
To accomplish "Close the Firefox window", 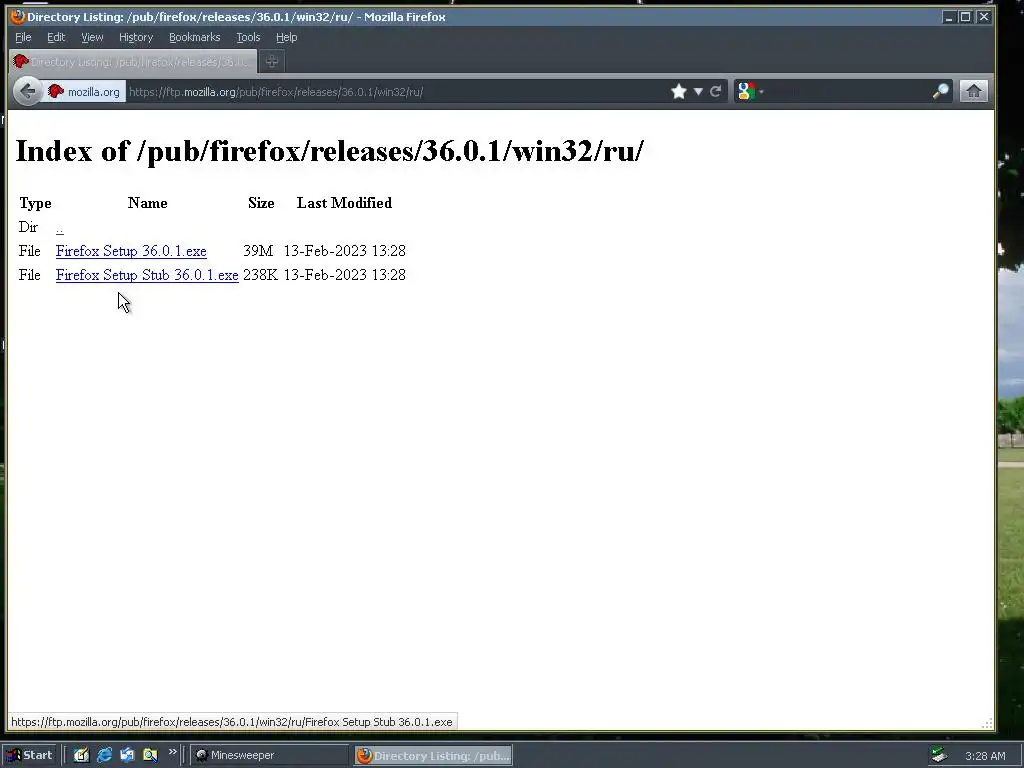I will pyautogui.click(x=983, y=17).
